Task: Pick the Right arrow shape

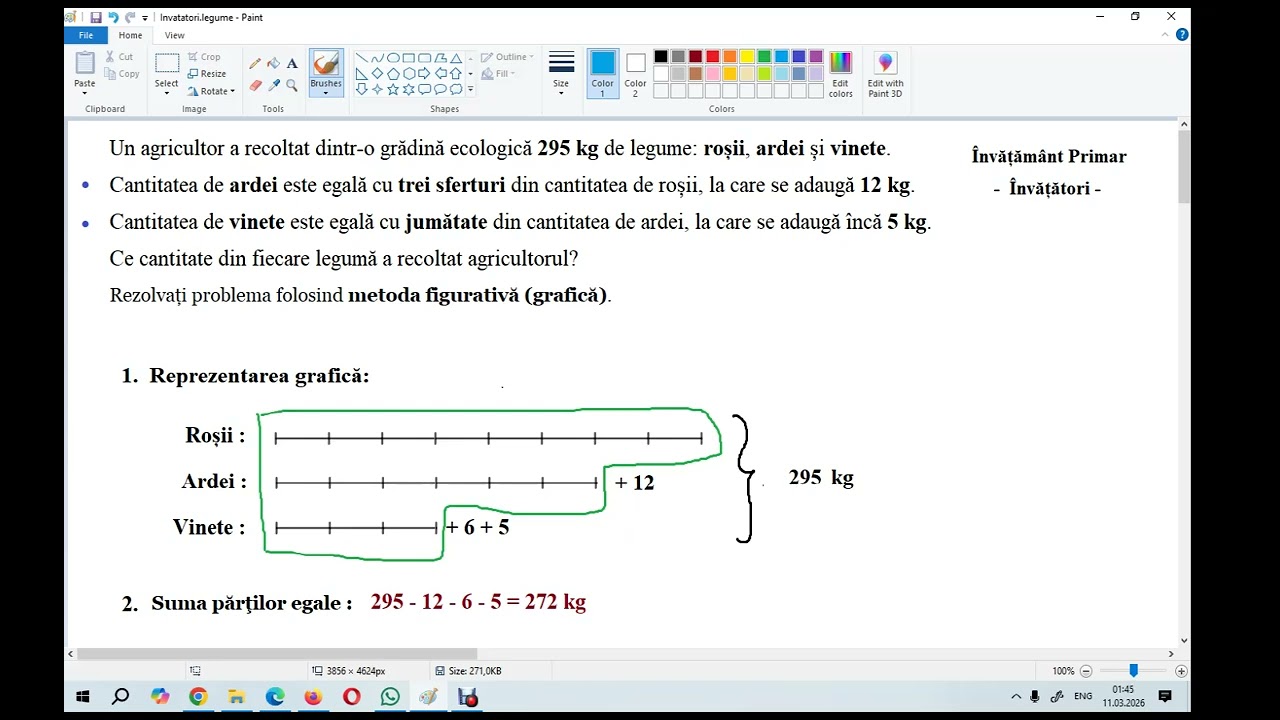Action: click(x=425, y=73)
